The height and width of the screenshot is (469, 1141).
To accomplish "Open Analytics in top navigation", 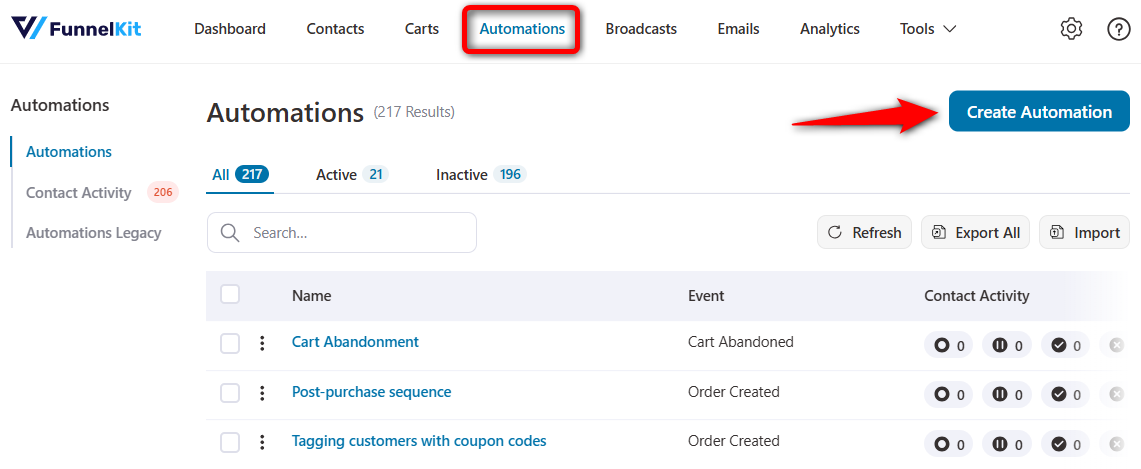I will 830,29.
